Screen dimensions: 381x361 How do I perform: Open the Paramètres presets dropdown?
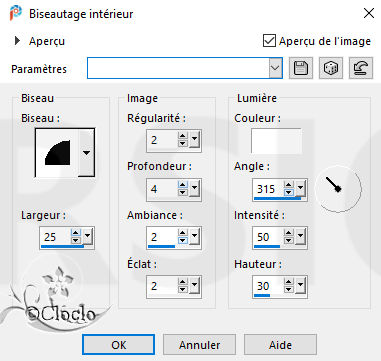(x=275, y=68)
